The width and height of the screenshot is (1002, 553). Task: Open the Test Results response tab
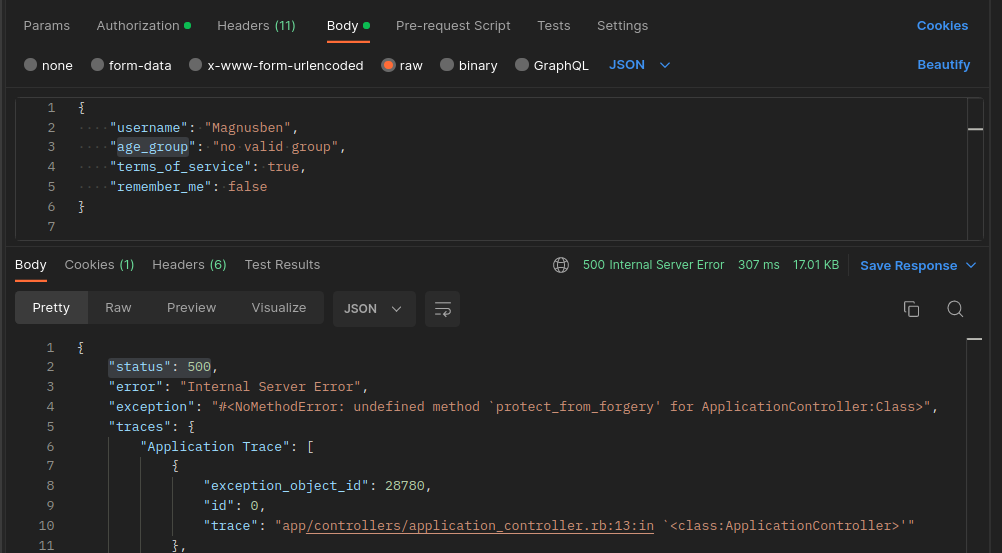click(282, 265)
